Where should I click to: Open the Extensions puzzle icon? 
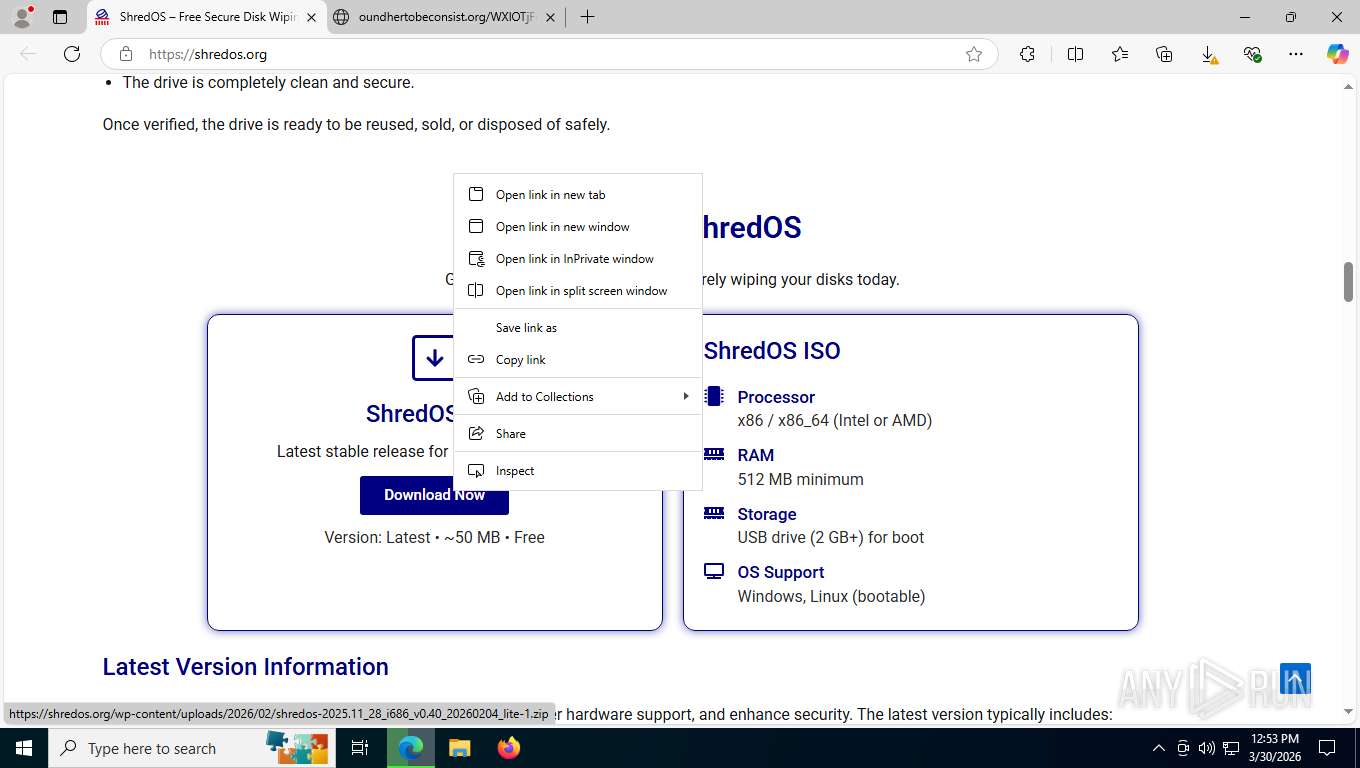pyautogui.click(x=1027, y=54)
